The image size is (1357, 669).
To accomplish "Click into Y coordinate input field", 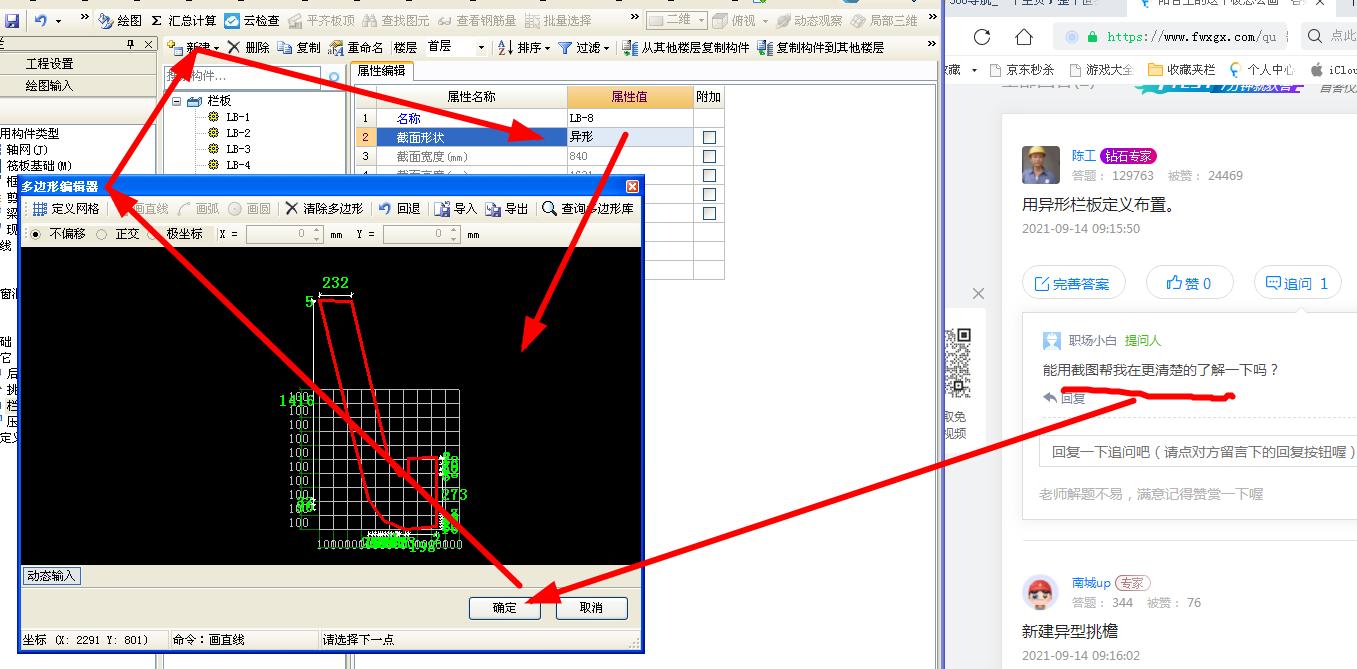I will pyautogui.click(x=420, y=234).
